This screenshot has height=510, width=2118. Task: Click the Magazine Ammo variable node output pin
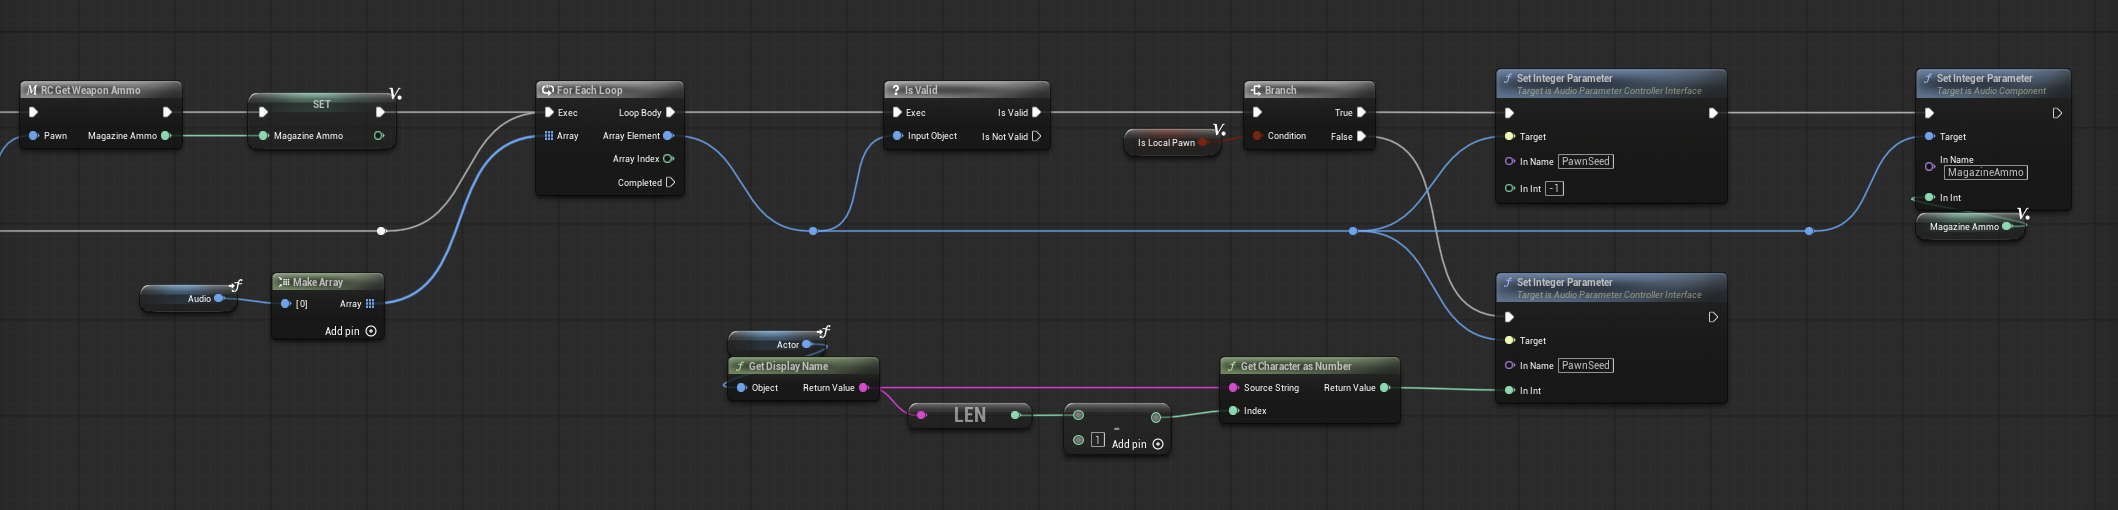[x=2007, y=227]
